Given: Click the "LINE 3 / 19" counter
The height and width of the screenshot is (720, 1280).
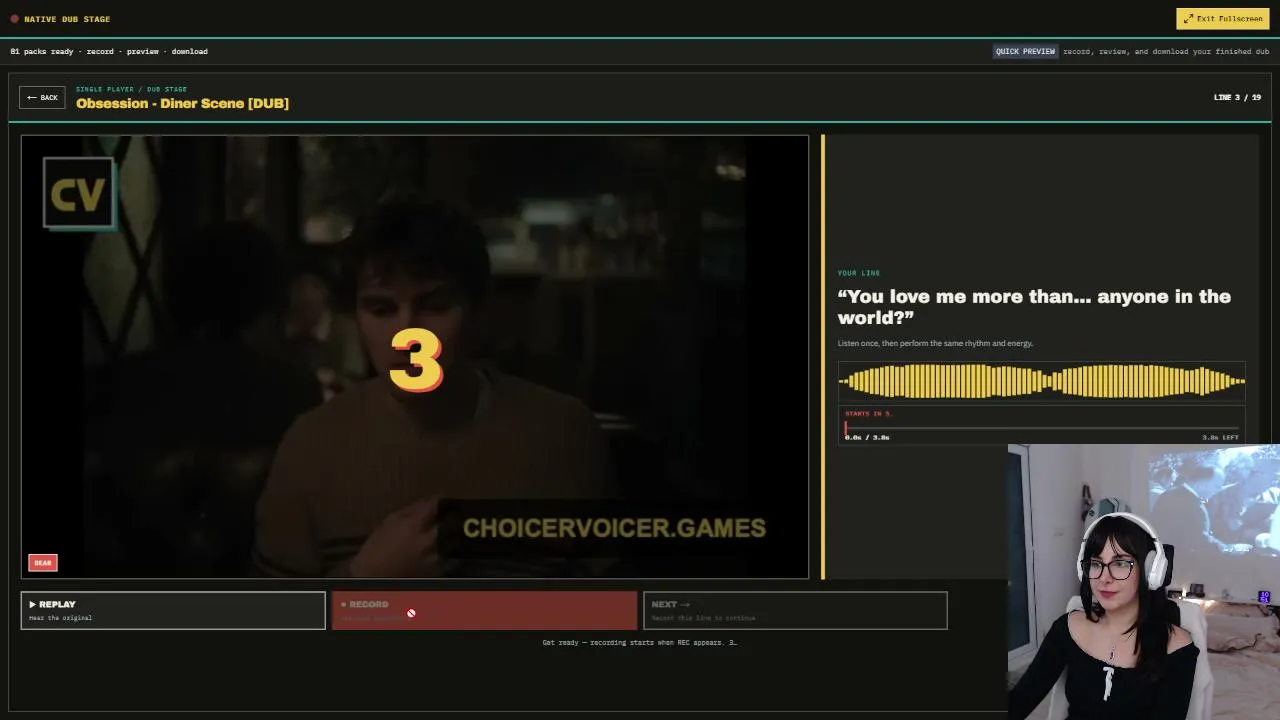Looking at the screenshot, I should pyautogui.click(x=1237, y=97).
